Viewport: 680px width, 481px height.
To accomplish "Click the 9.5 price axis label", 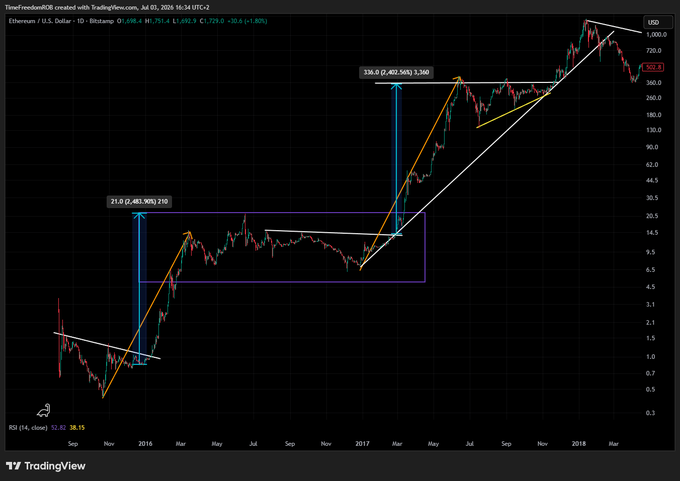I will click(651, 252).
